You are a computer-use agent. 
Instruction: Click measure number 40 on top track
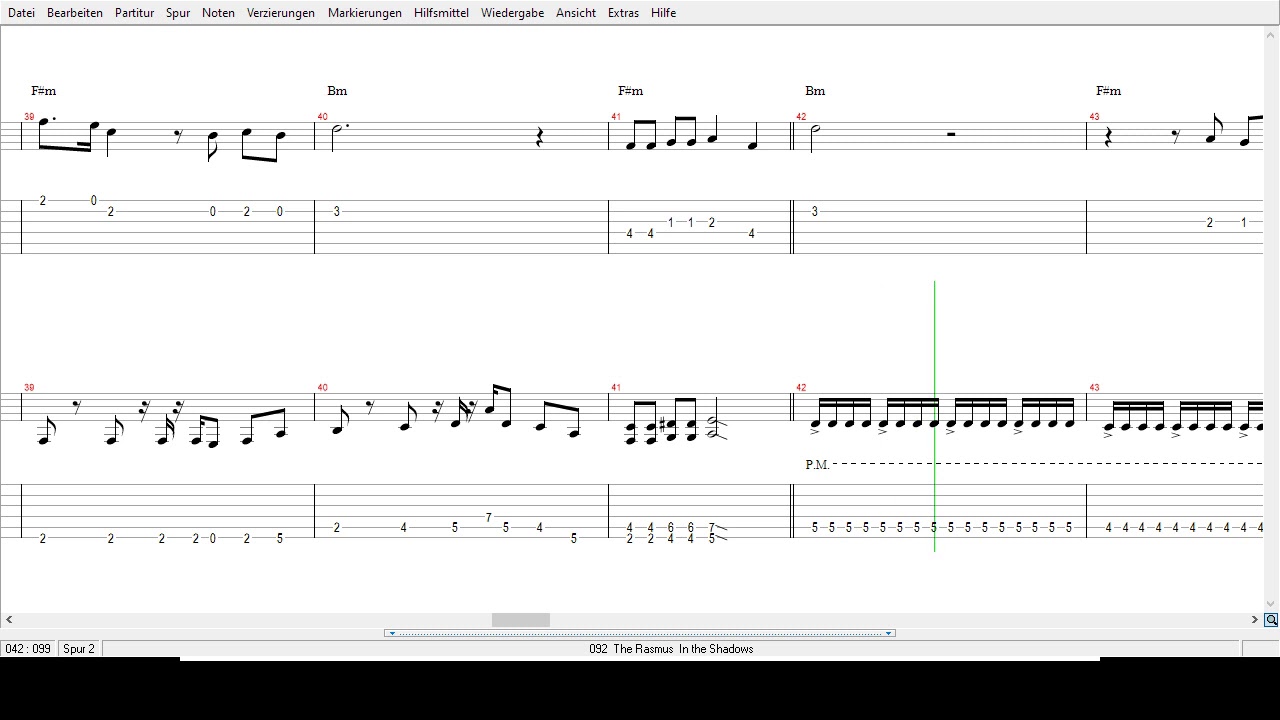(322, 117)
